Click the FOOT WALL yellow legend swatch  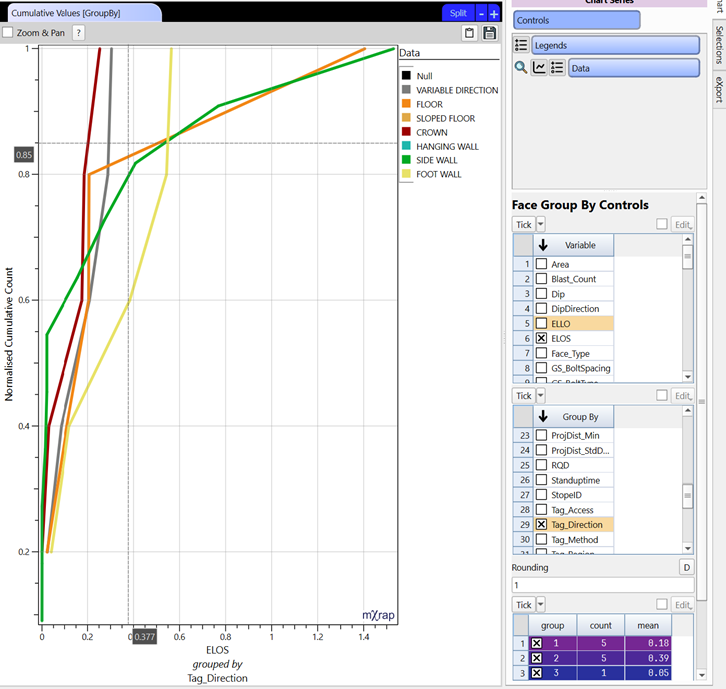(406, 174)
